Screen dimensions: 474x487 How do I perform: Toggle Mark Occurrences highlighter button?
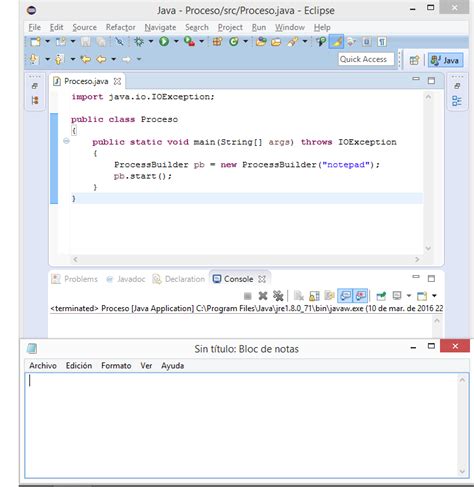pos(336,42)
